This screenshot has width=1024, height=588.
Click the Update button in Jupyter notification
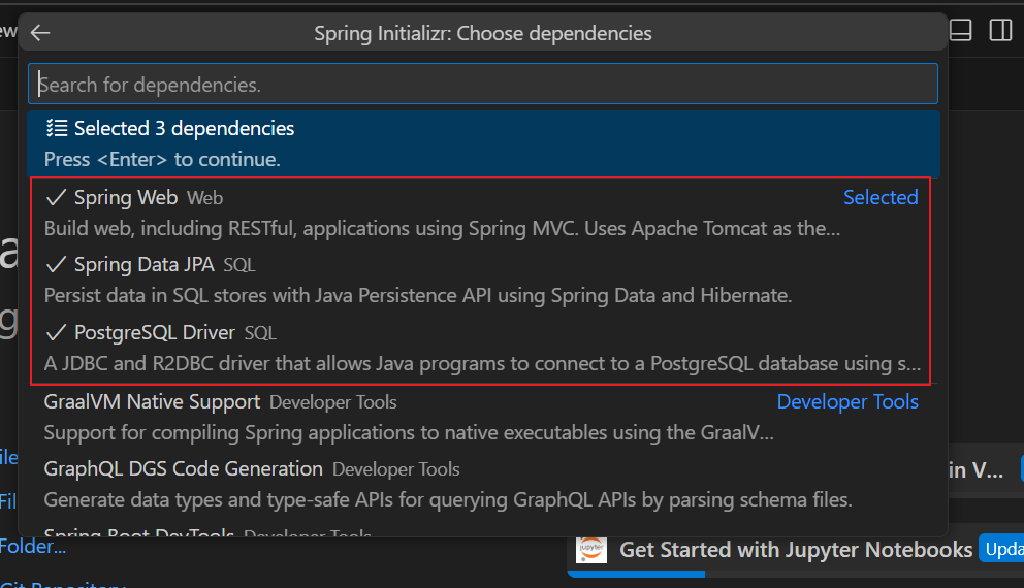click(1003, 548)
